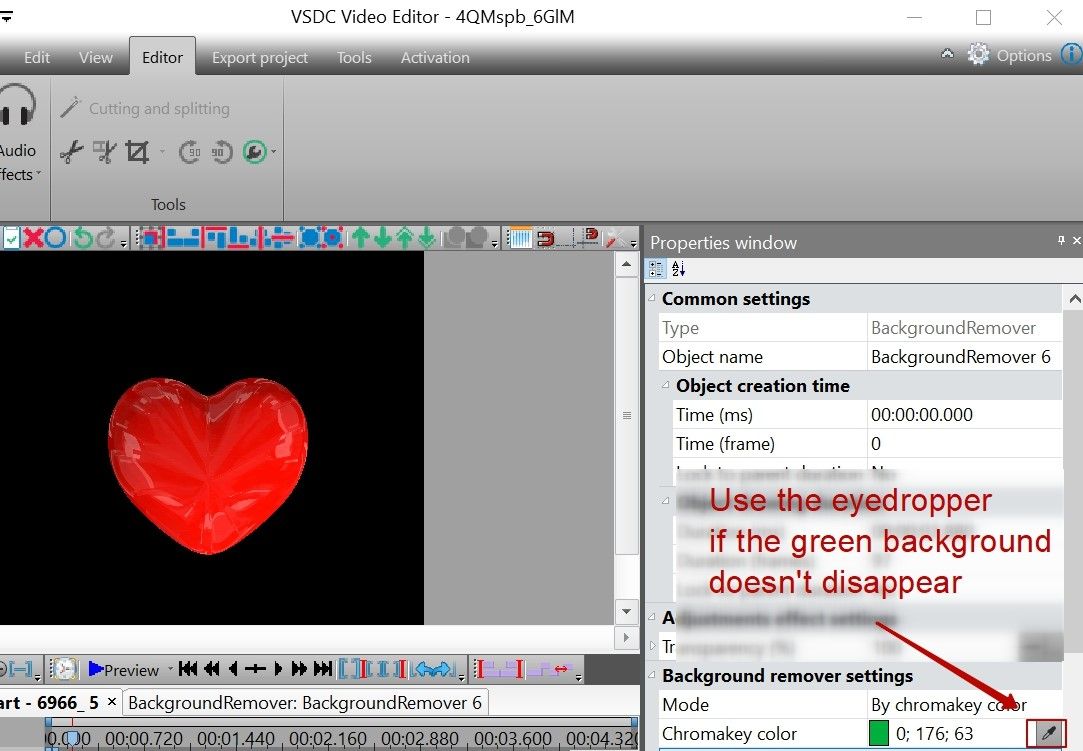Open the Export project tab
The image size is (1083, 751).
coord(260,57)
